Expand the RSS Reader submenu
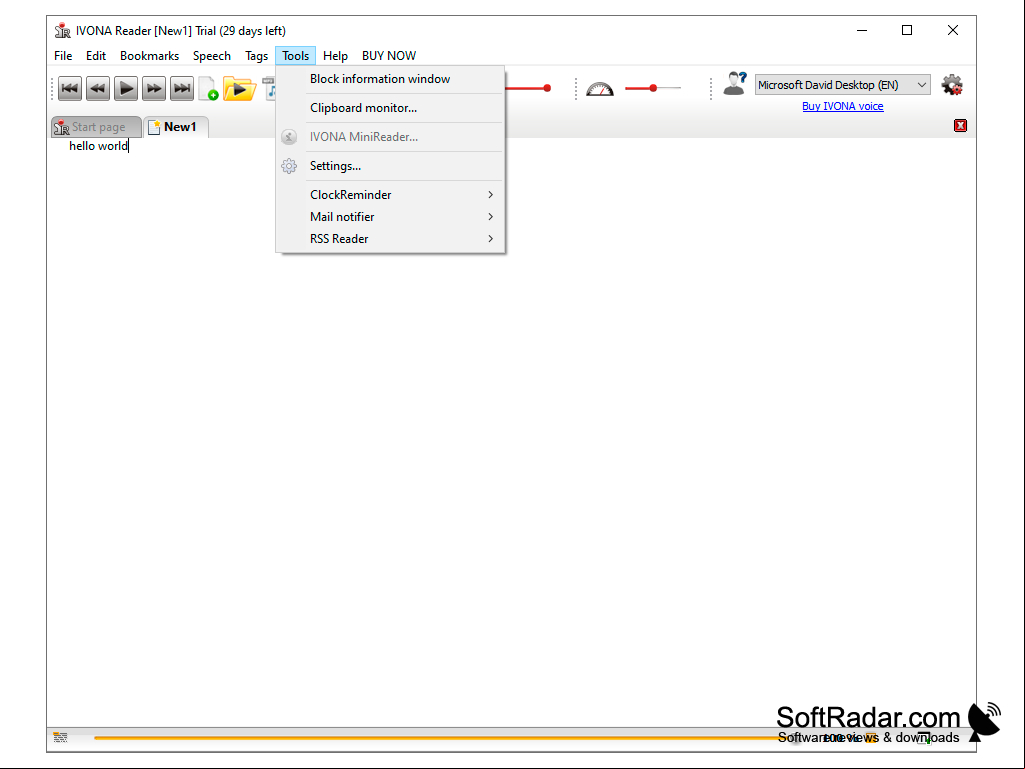 tap(390, 239)
